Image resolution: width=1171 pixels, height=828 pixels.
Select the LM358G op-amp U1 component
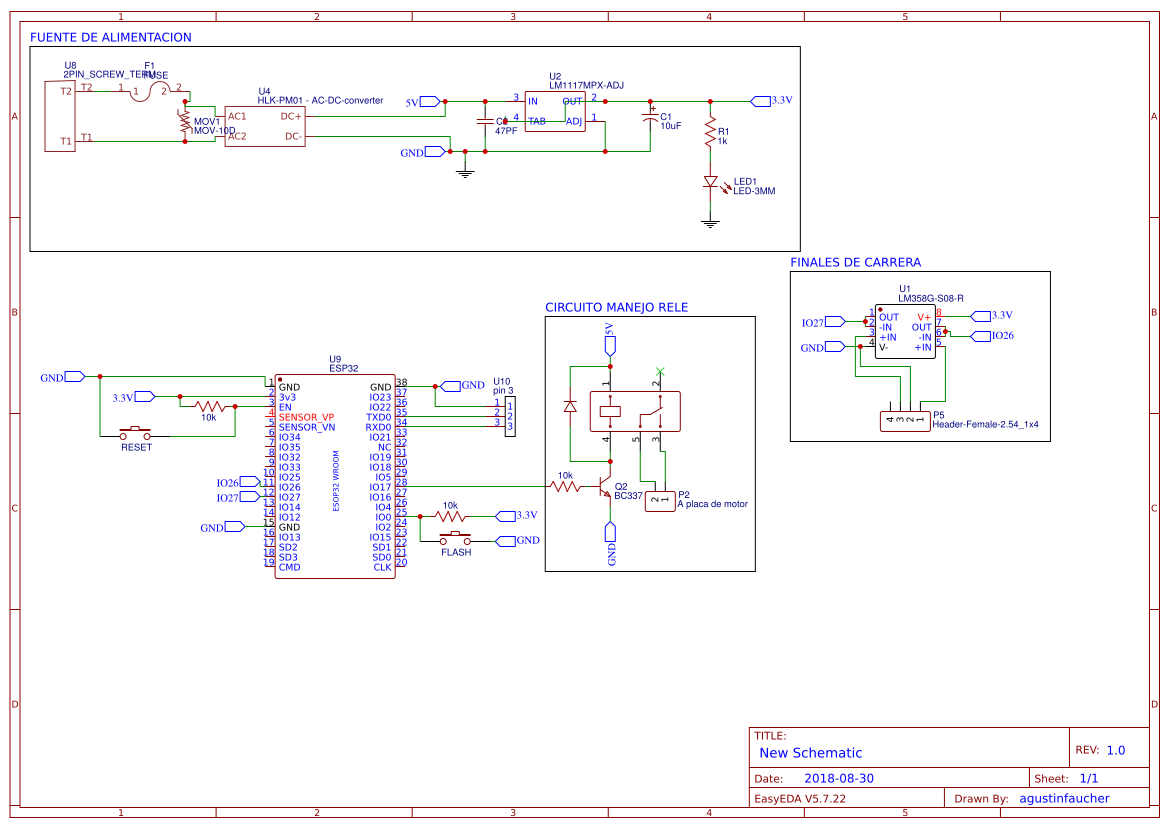(x=905, y=331)
